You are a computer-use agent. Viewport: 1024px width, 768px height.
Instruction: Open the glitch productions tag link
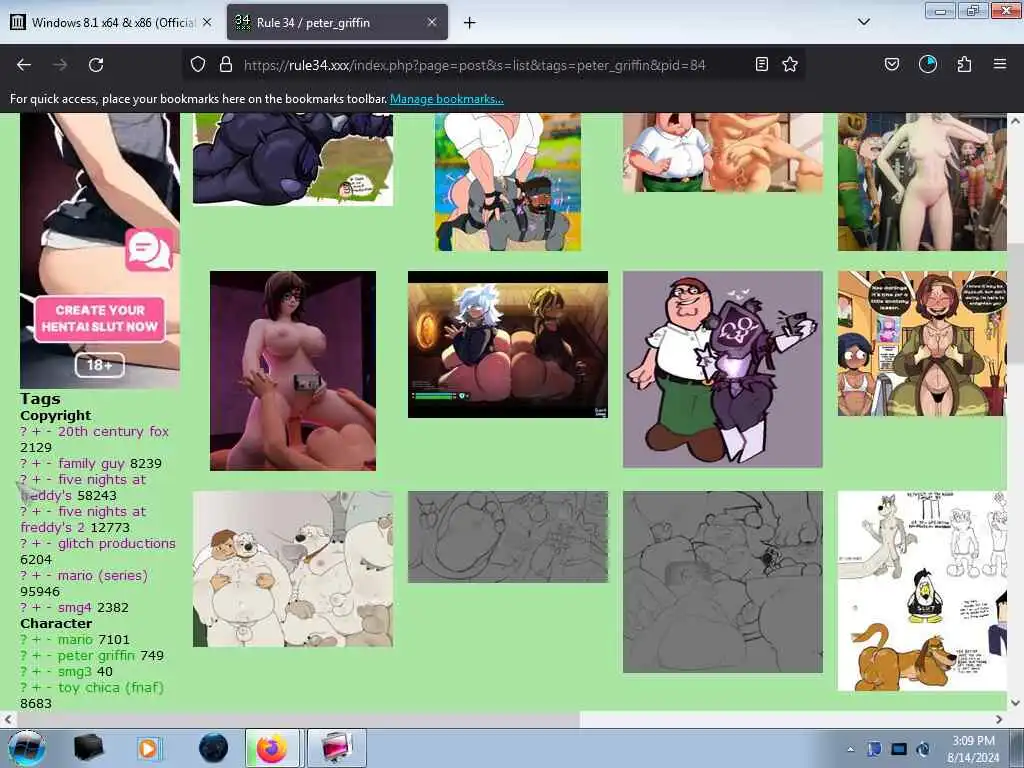[x=117, y=543]
